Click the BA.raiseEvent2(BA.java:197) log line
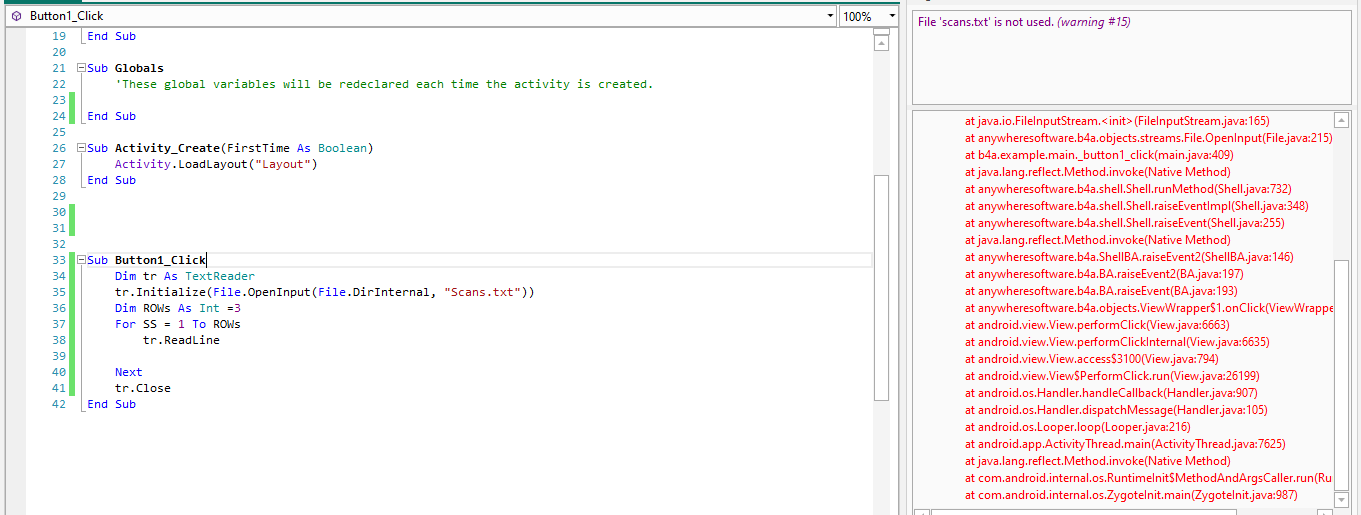Image resolution: width=1361 pixels, height=515 pixels. coord(1105,274)
